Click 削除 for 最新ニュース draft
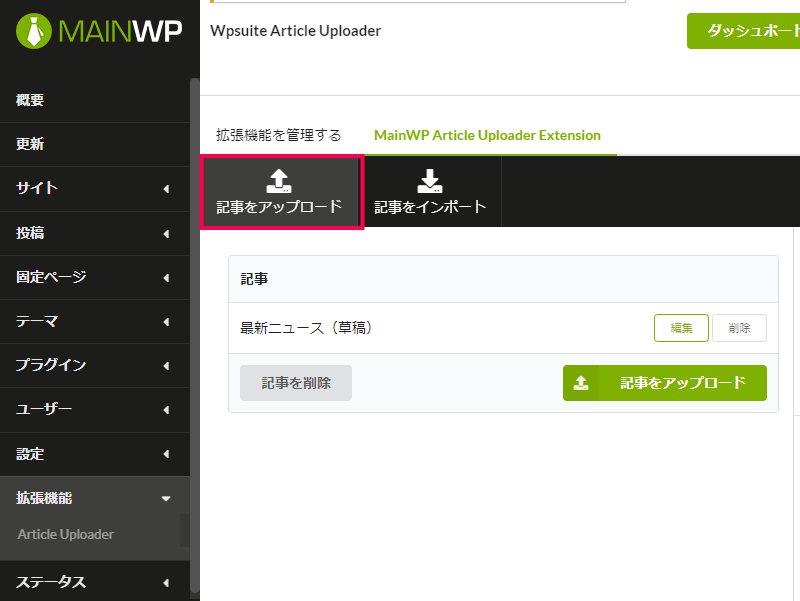Image resolution: width=800 pixels, height=601 pixels. click(739, 328)
